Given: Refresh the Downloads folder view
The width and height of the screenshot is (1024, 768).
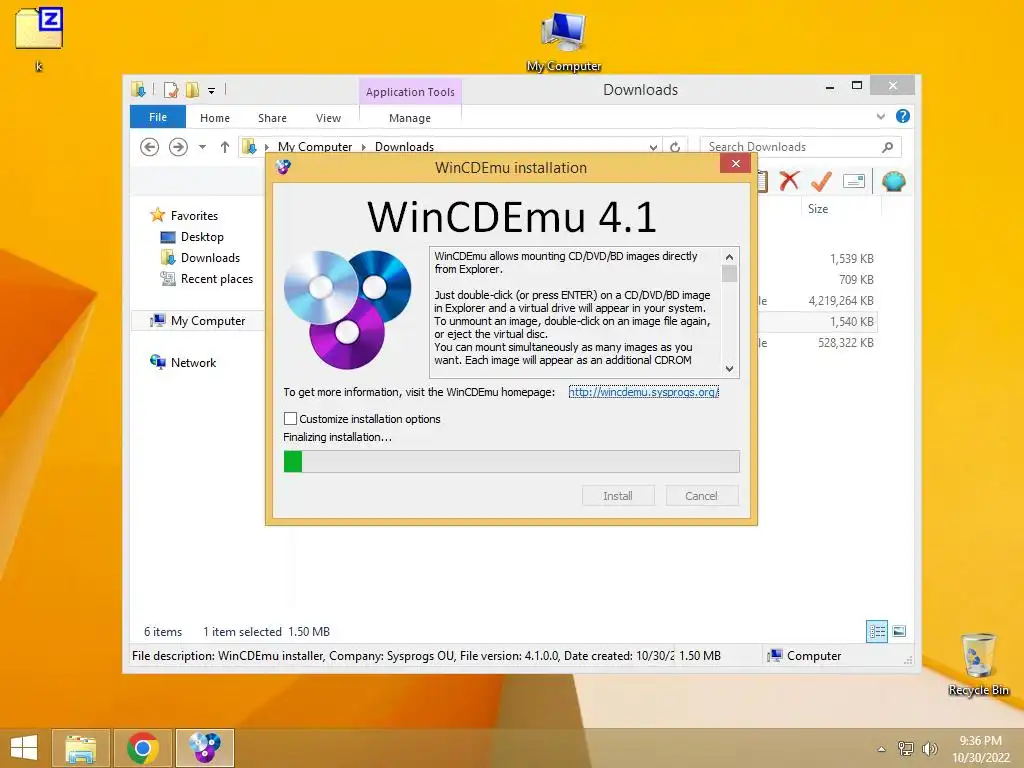Looking at the screenshot, I should point(675,147).
